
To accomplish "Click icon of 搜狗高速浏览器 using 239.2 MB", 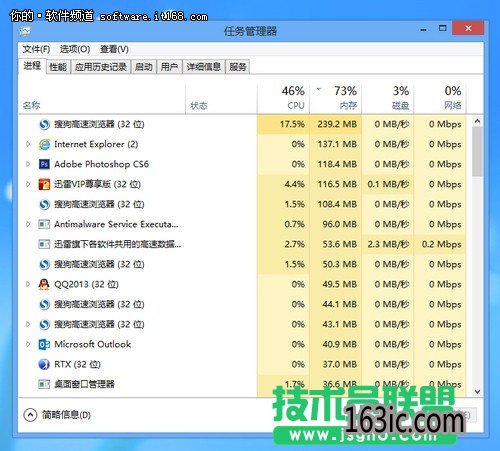I will point(44,124).
